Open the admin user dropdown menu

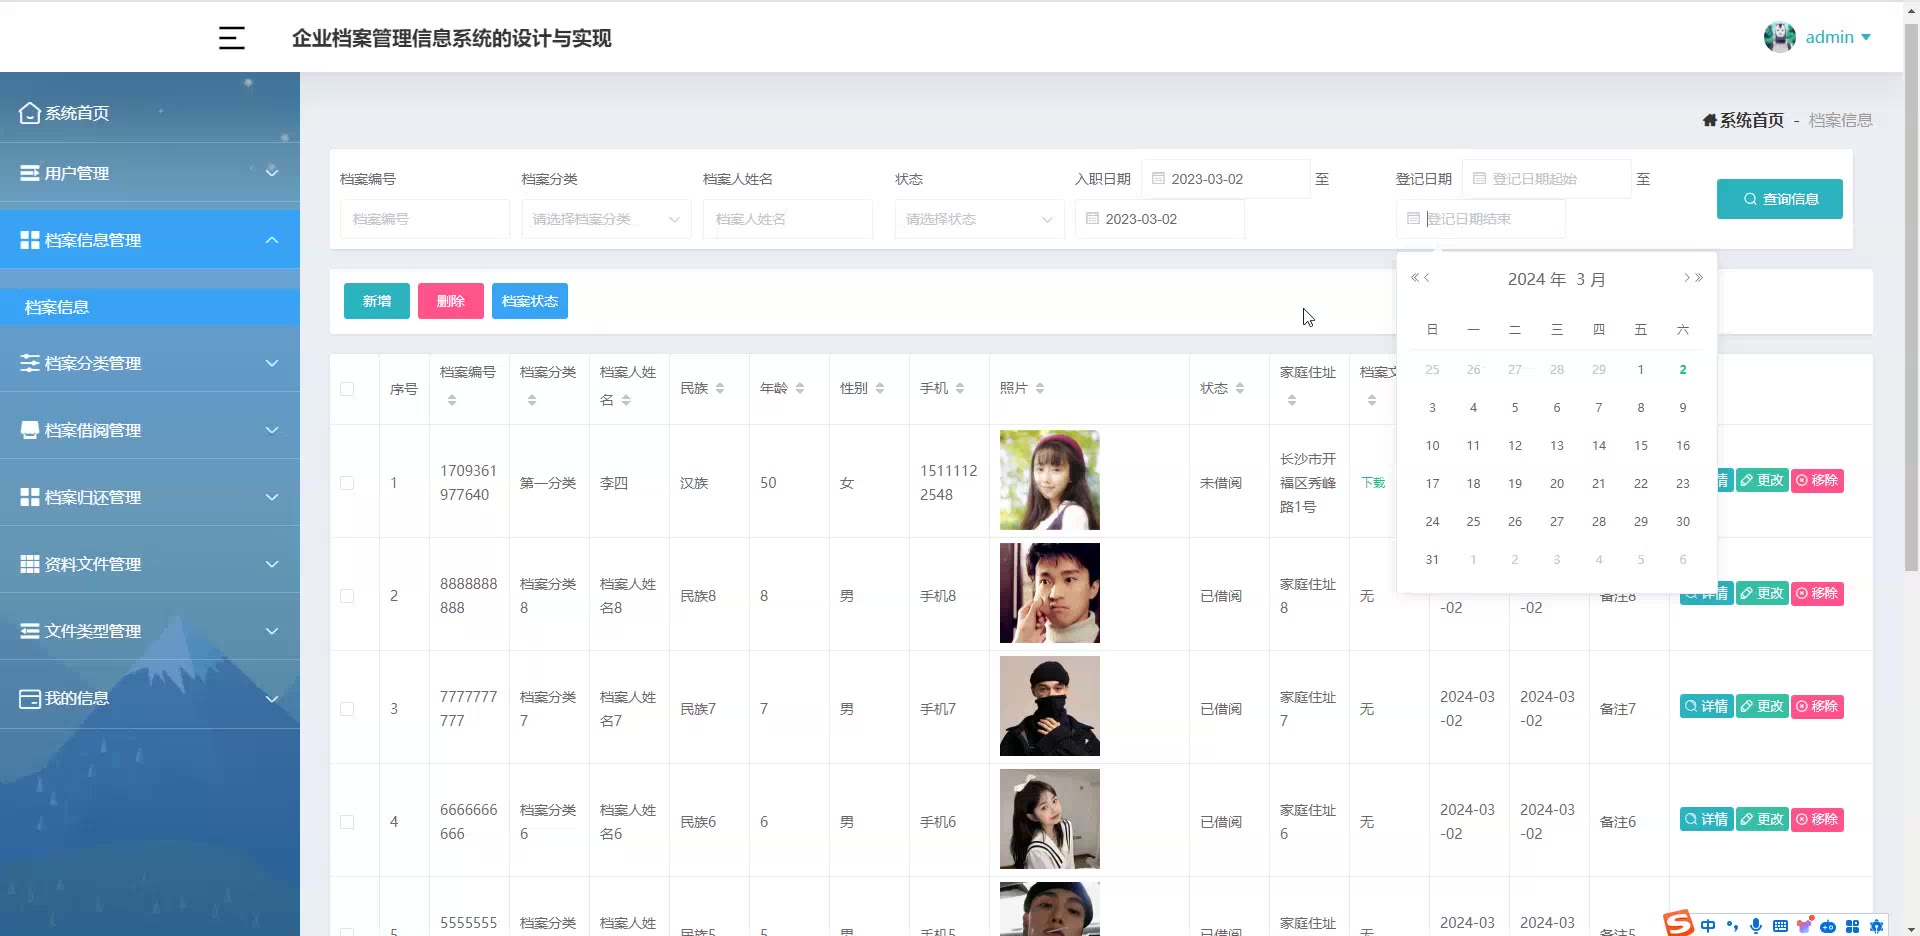coord(1838,37)
